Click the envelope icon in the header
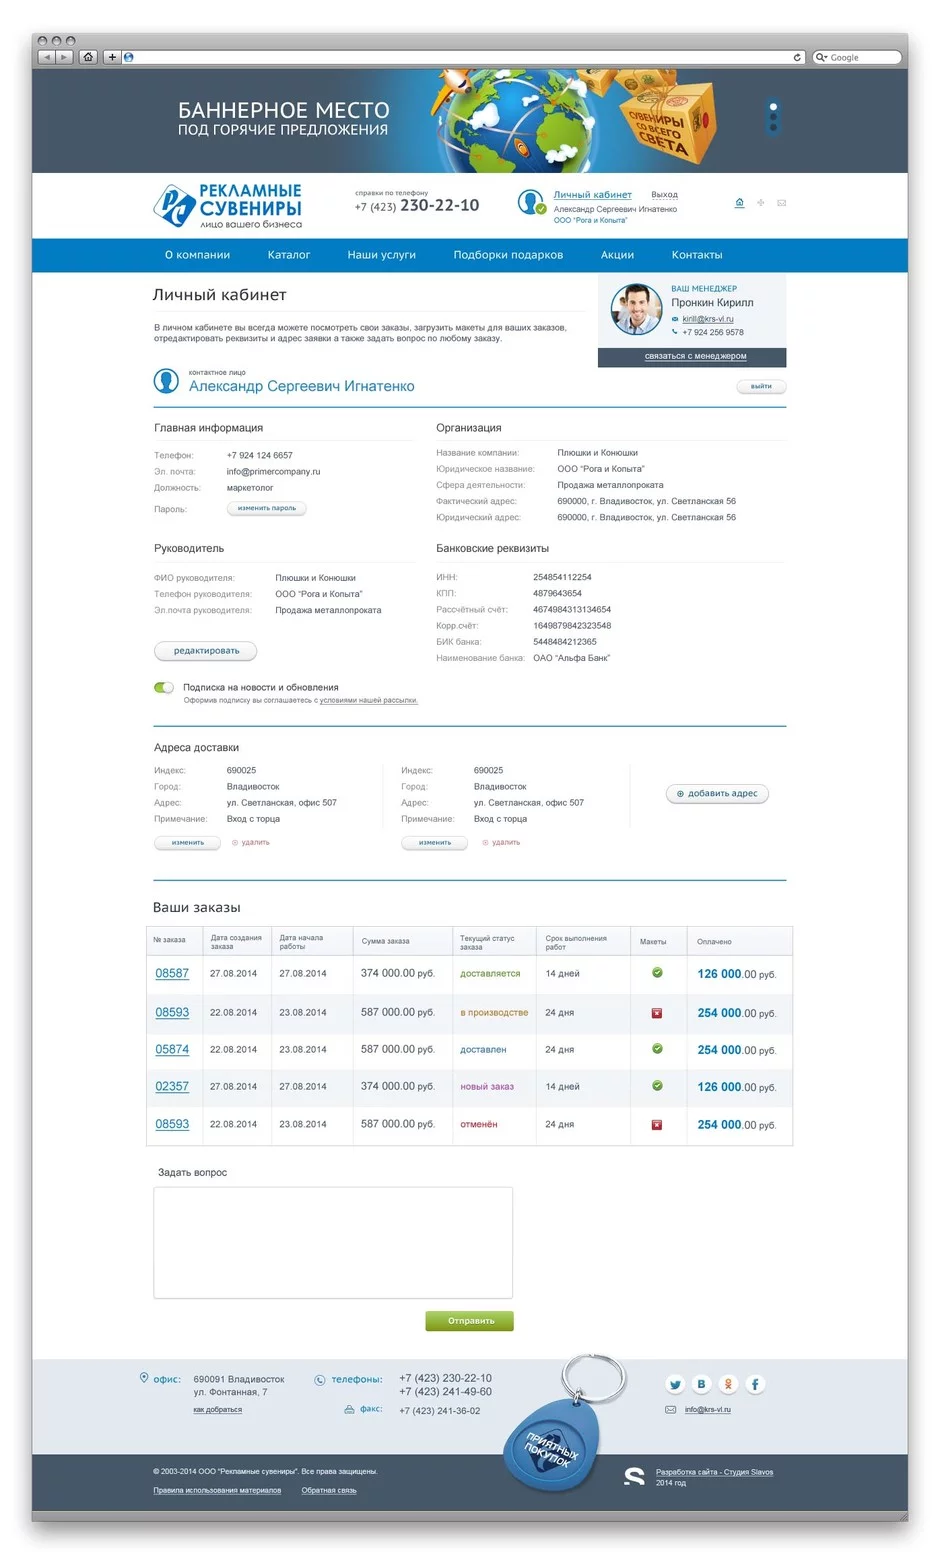Viewport: 940px width, 1552px height. pyautogui.click(x=781, y=203)
